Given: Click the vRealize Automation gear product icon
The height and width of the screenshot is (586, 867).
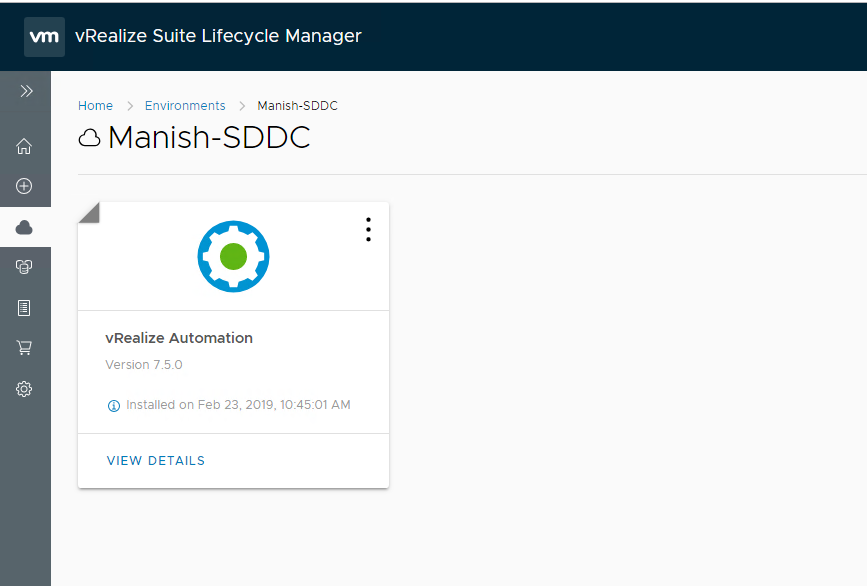Looking at the screenshot, I should pos(233,256).
